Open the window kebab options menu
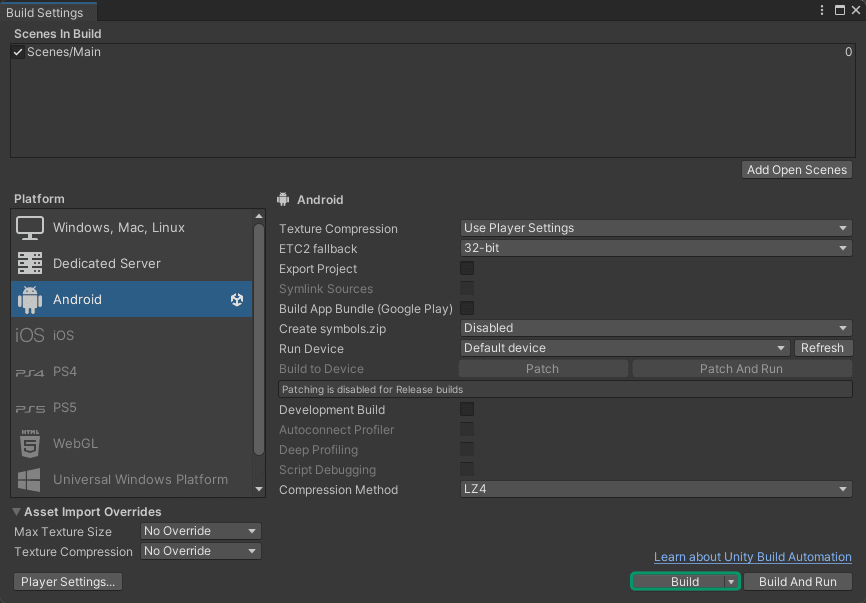Image resolution: width=866 pixels, height=603 pixels. pos(822,10)
